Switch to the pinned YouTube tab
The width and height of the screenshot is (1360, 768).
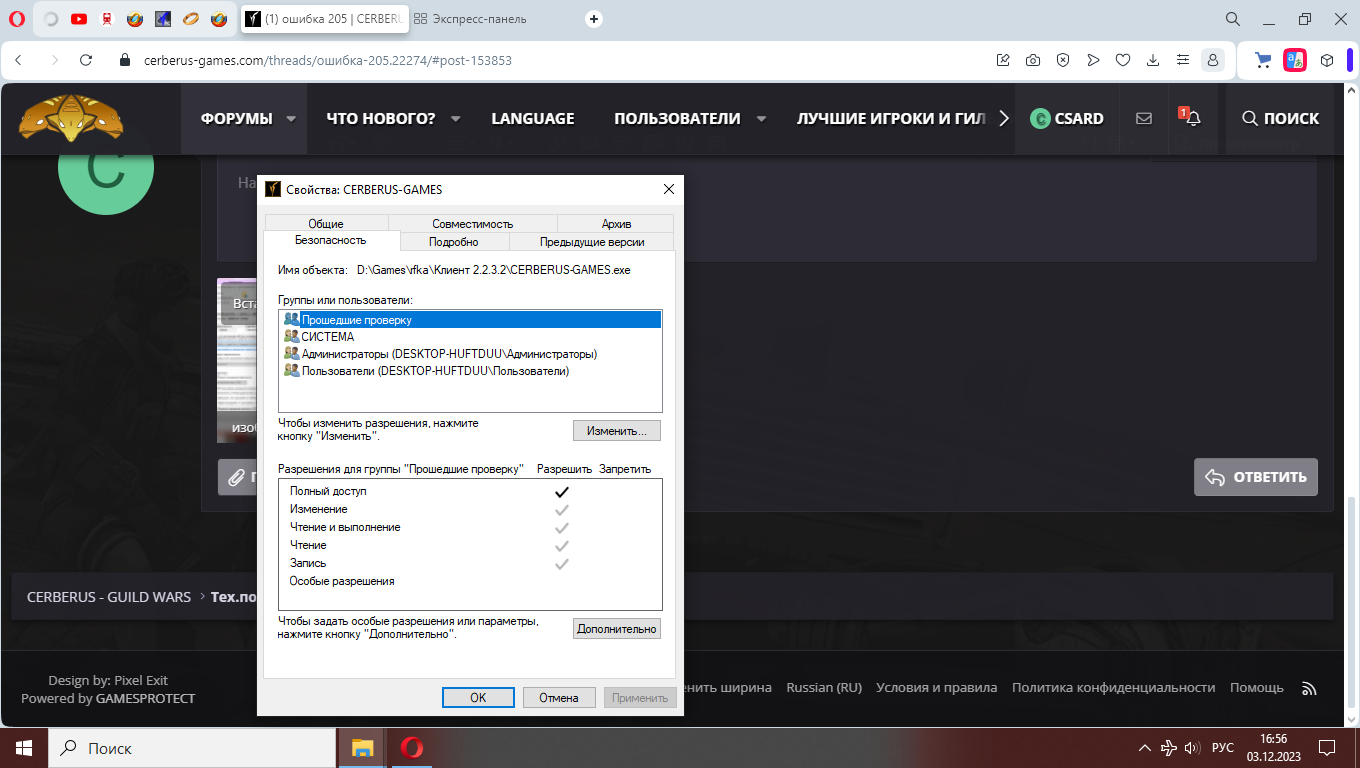click(x=79, y=18)
